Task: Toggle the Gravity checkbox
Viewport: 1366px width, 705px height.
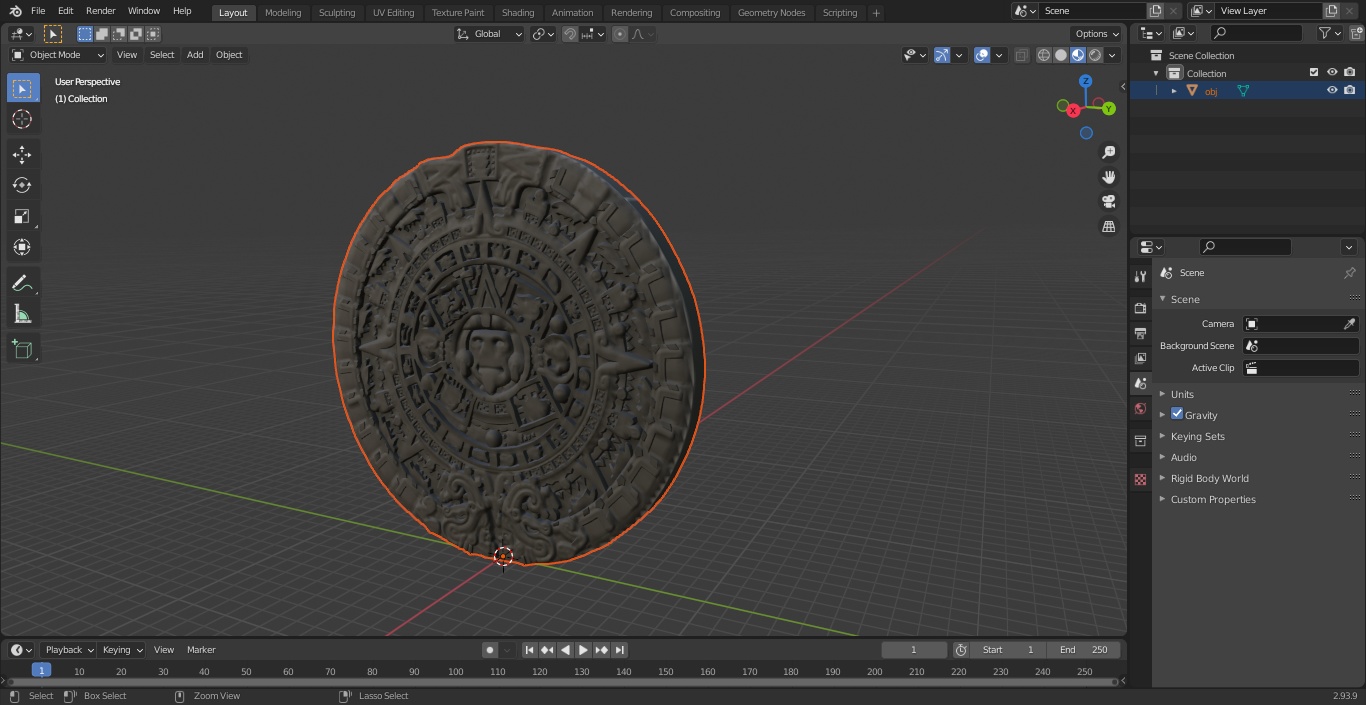Action: click(x=1177, y=414)
